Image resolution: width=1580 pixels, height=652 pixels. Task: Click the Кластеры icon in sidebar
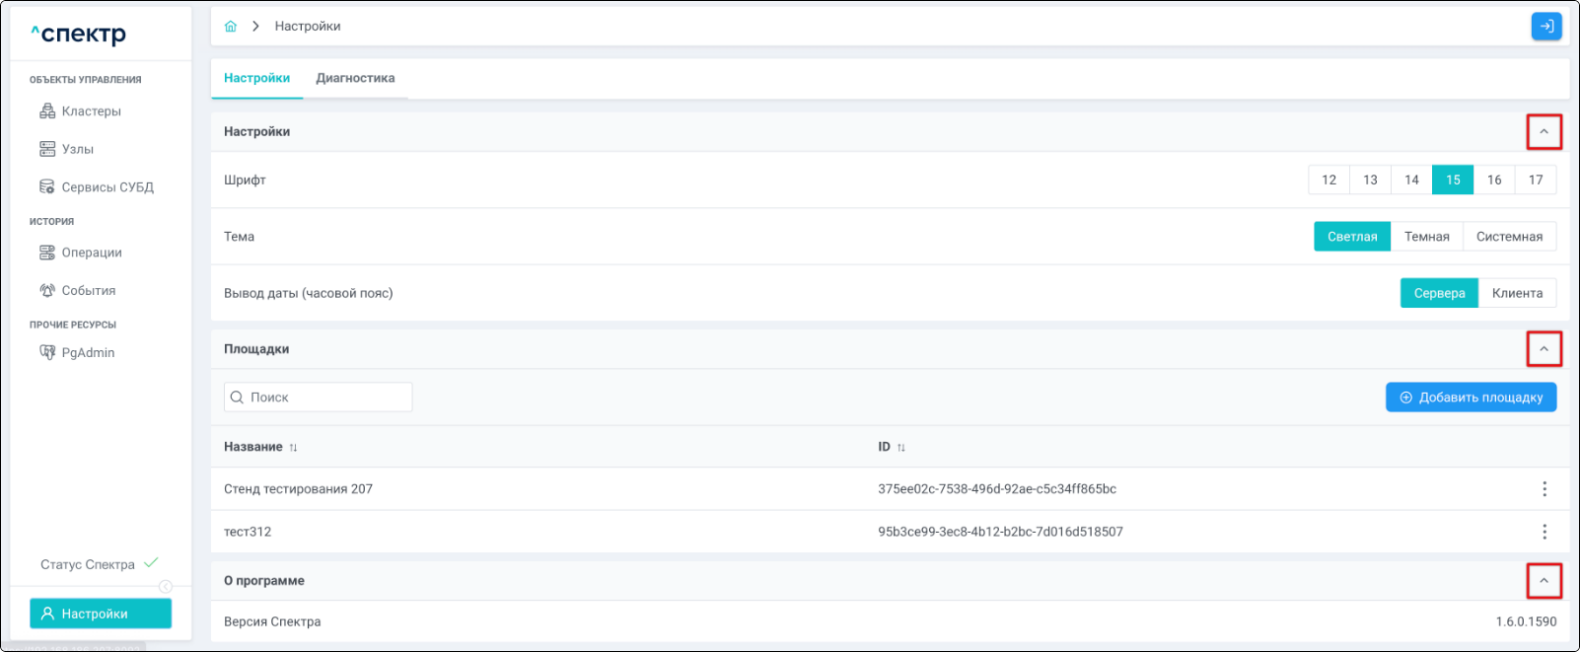tap(47, 111)
